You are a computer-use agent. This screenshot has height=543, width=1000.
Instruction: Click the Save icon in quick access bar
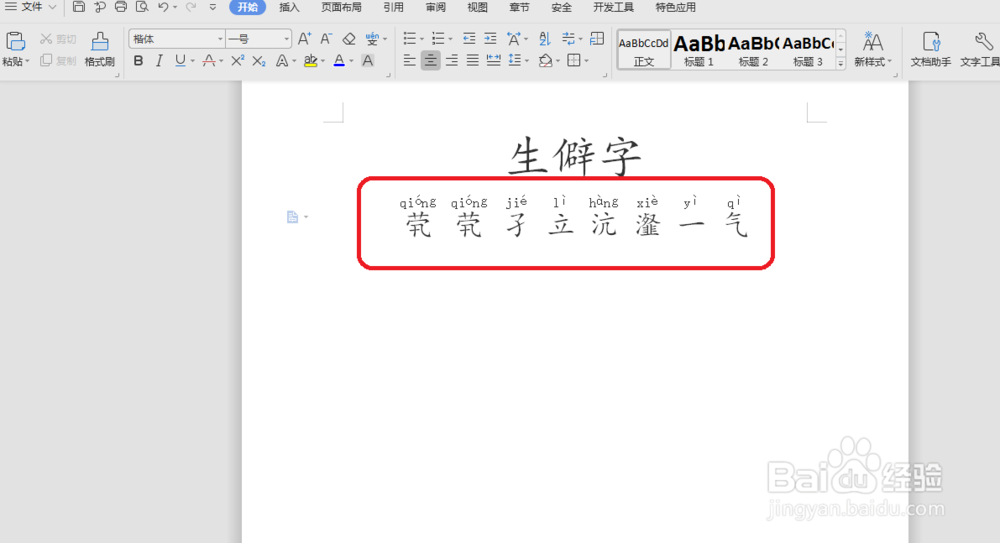pyautogui.click(x=78, y=7)
